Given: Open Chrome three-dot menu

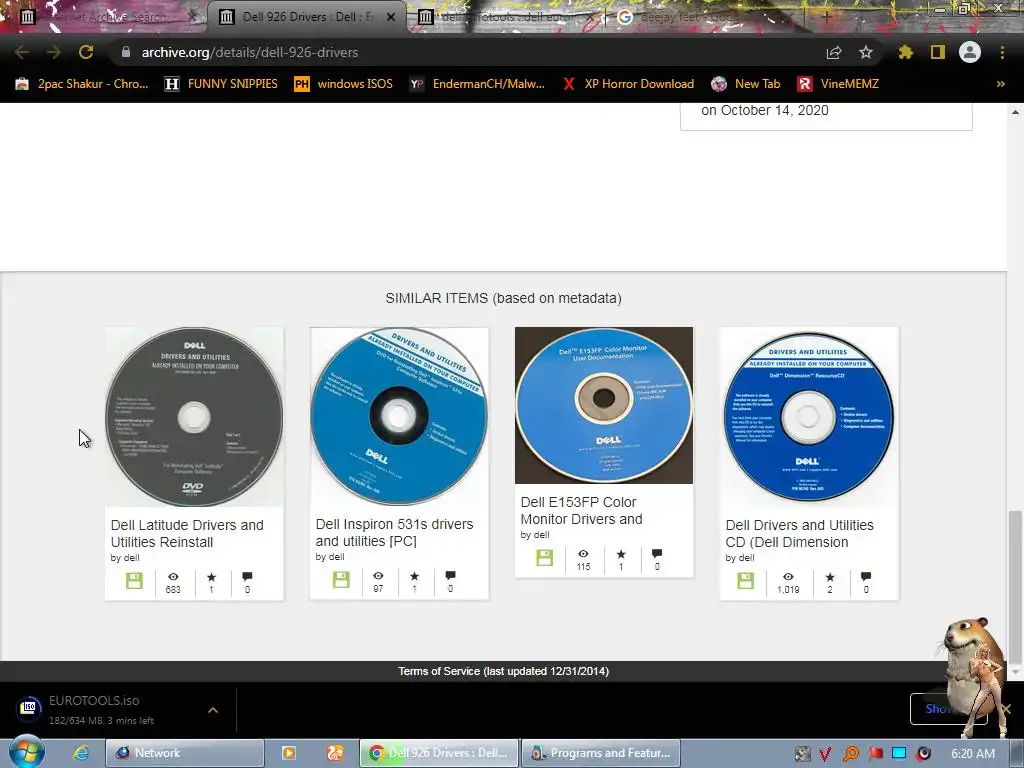Looking at the screenshot, I should 1002,52.
